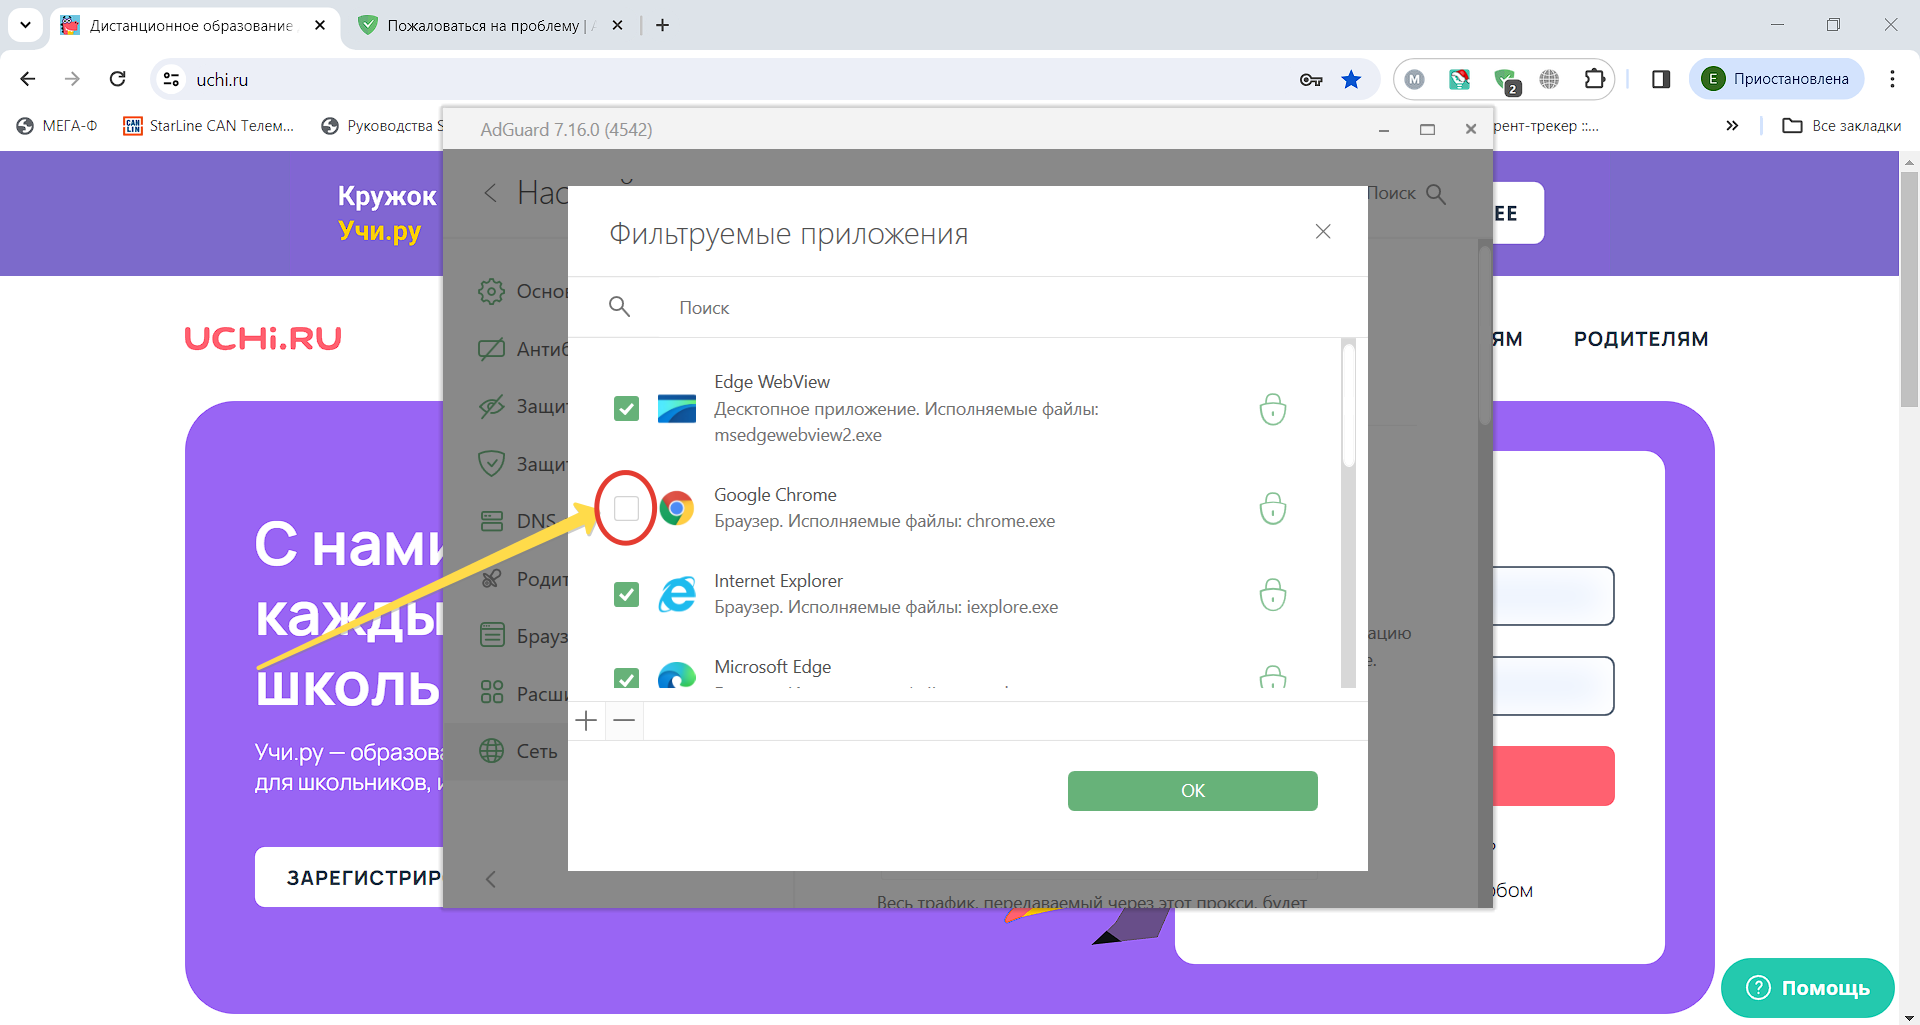
Task: Click the lock icon next to Google Chrome
Action: (1273, 509)
